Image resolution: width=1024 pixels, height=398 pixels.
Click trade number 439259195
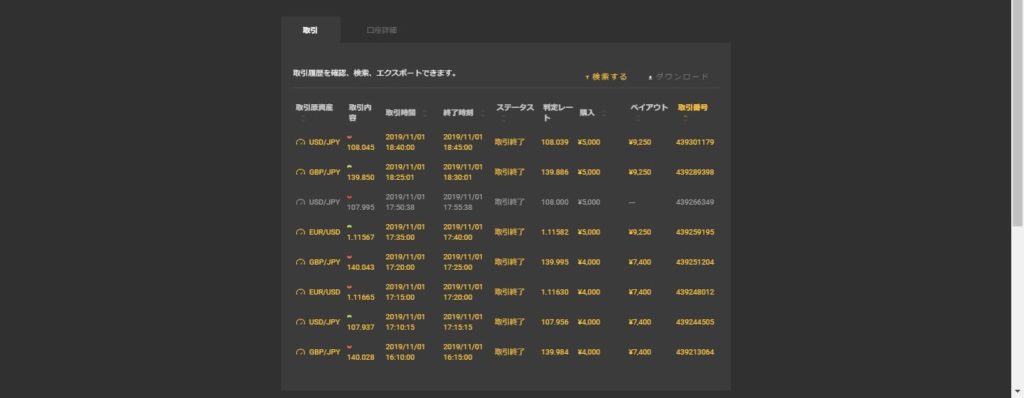695,233
